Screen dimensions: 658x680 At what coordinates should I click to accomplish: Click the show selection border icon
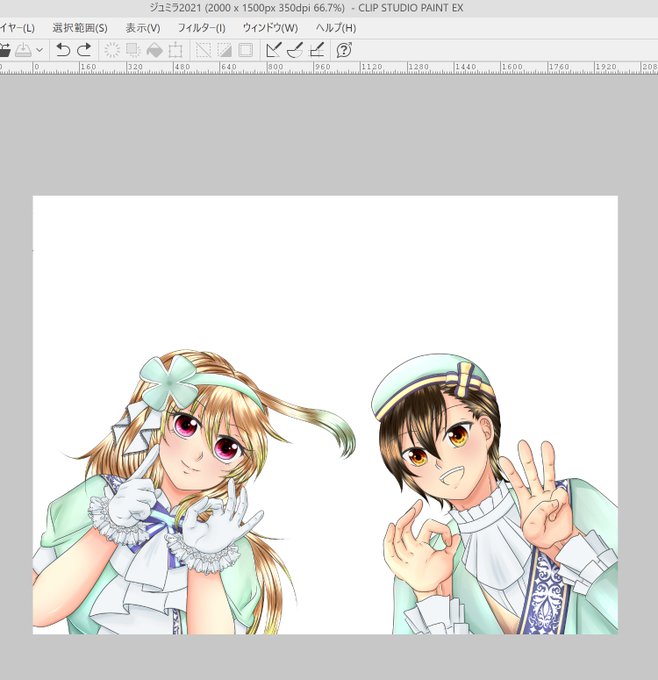[246, 50]
